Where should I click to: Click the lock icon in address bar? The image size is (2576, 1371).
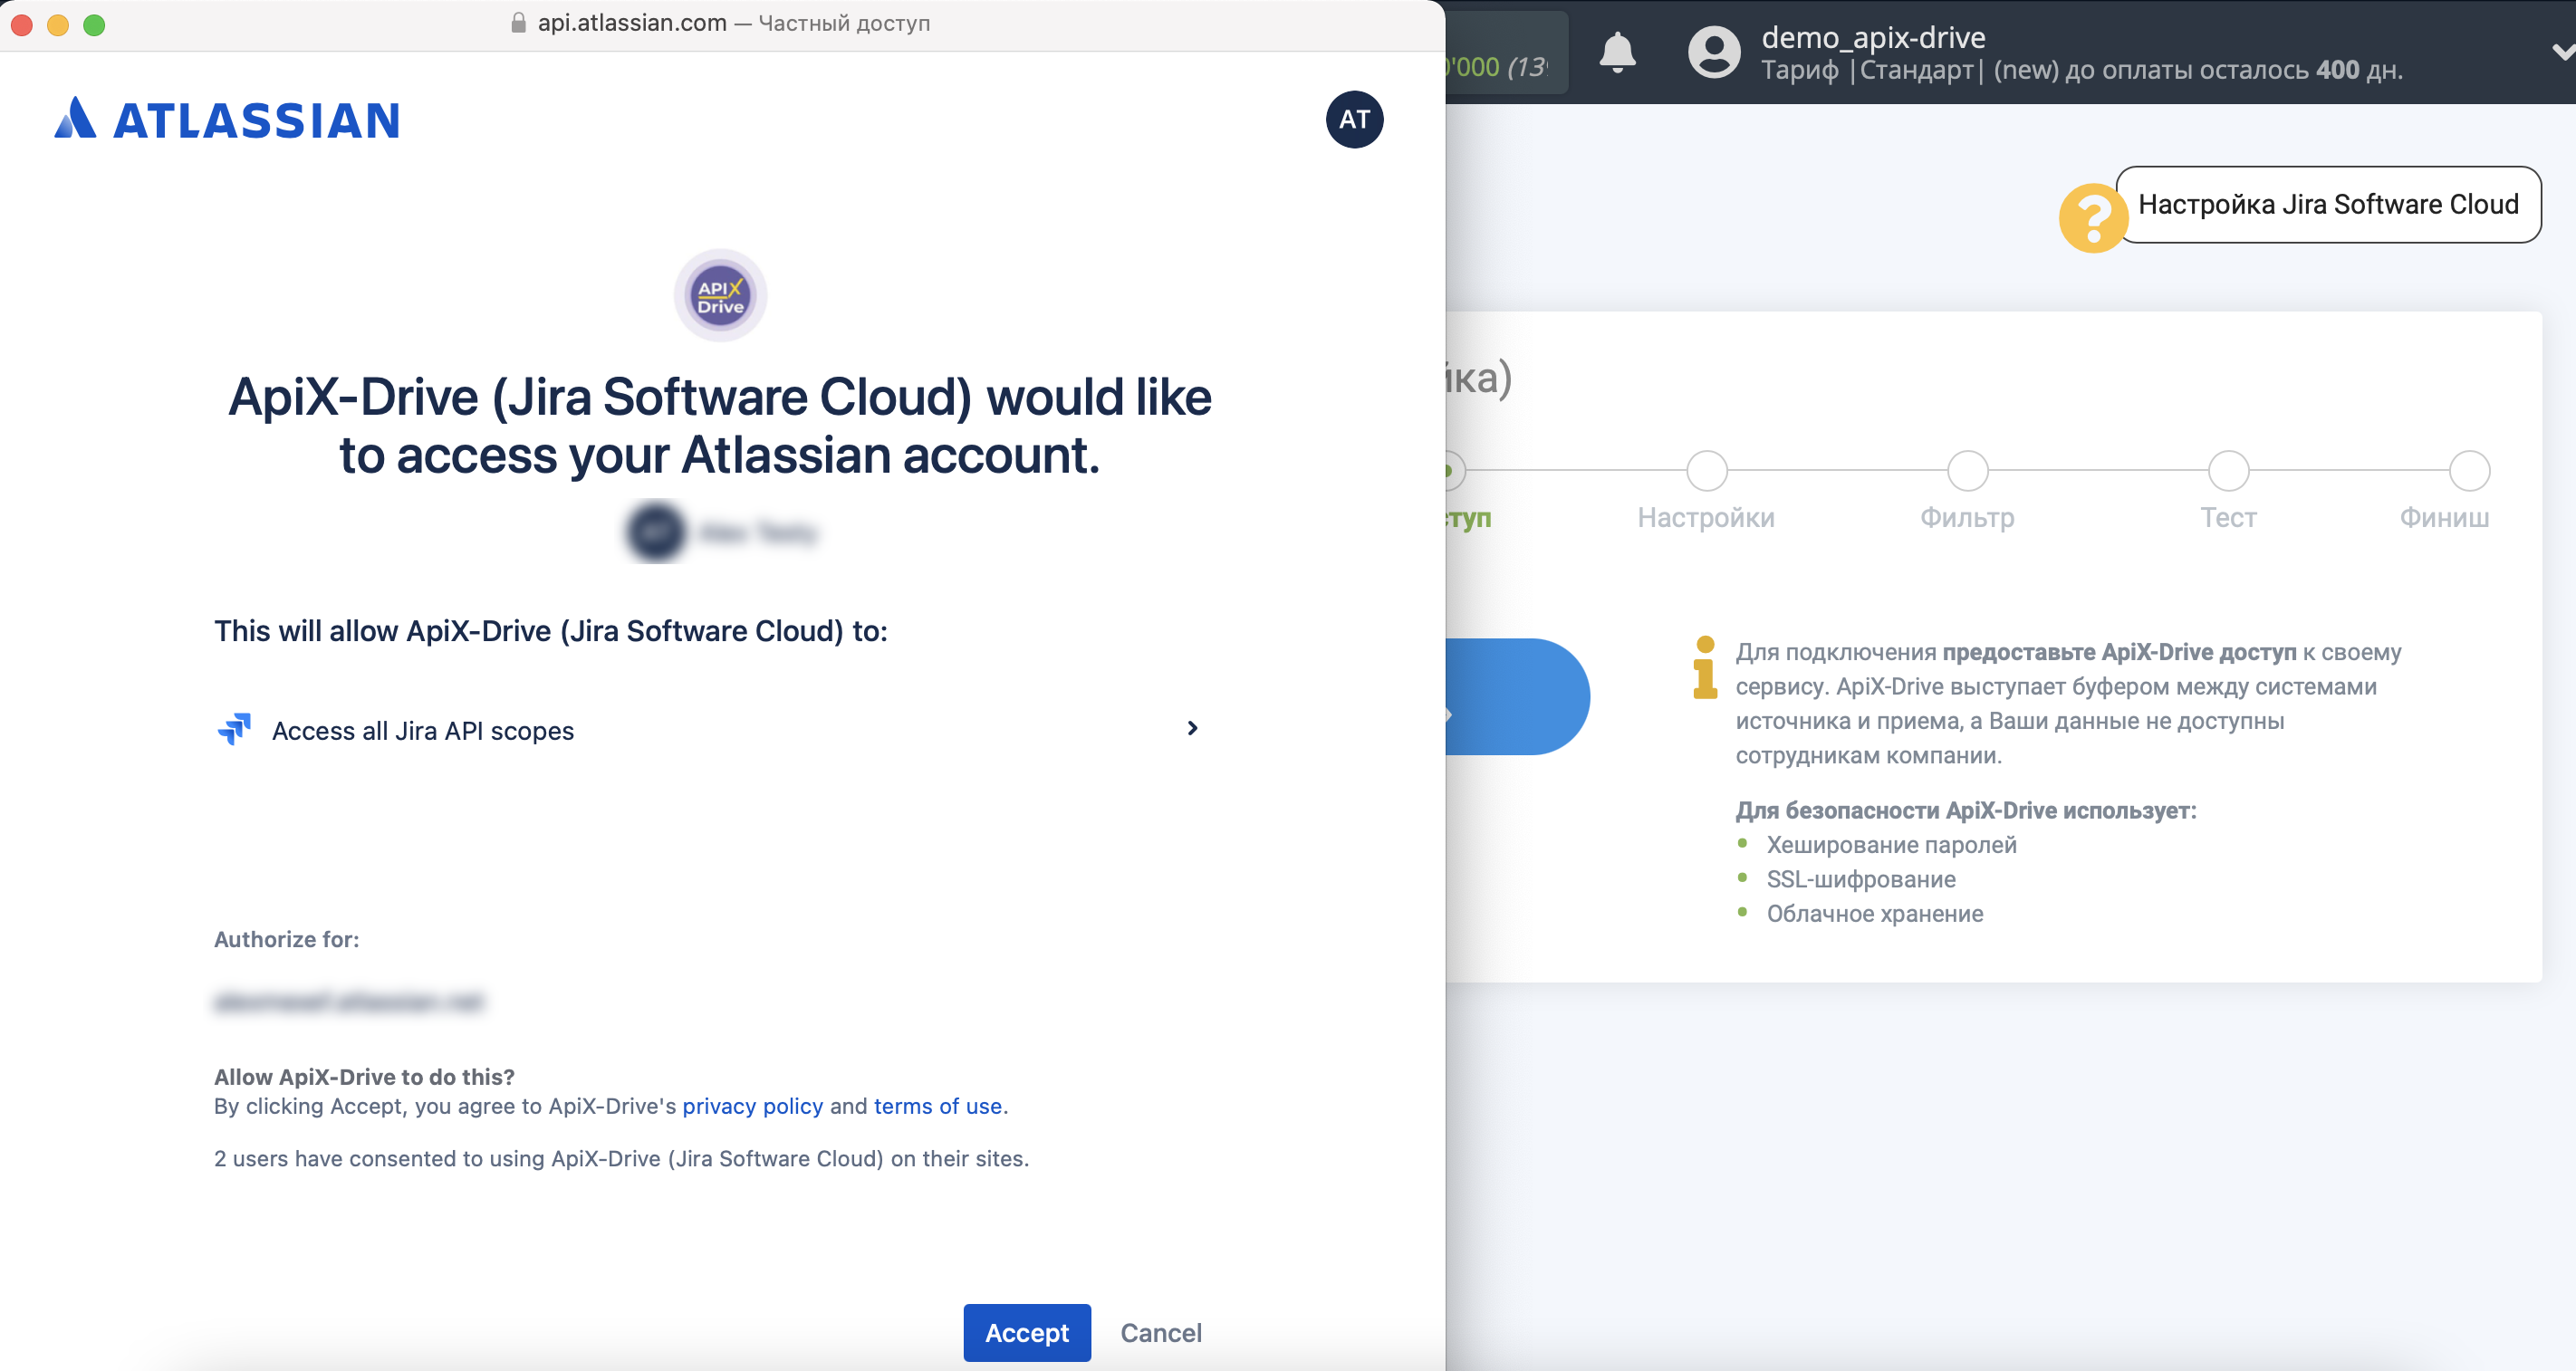coord(518,23)
